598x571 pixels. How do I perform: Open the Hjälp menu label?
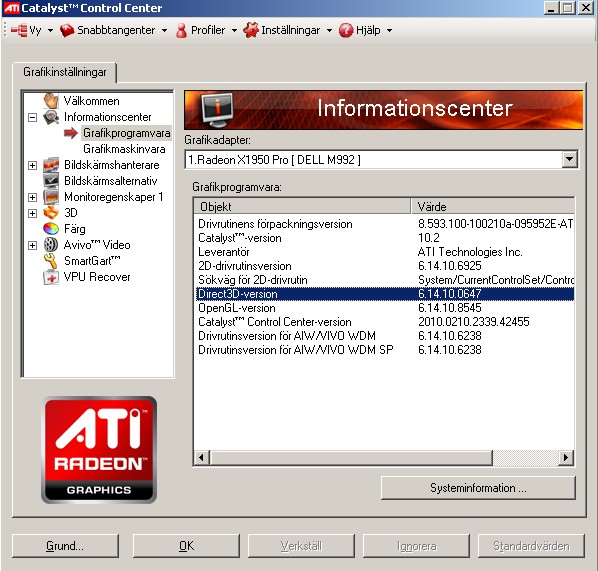(x=368, y=30)
